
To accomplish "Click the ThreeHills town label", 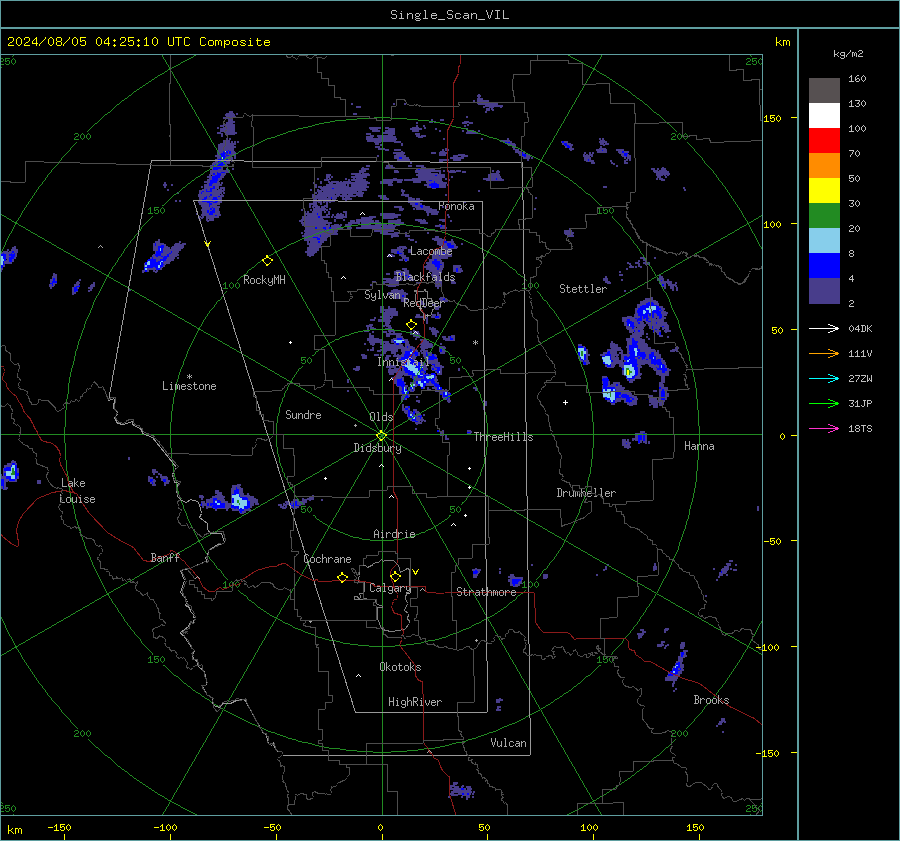I will coord(503,437).
